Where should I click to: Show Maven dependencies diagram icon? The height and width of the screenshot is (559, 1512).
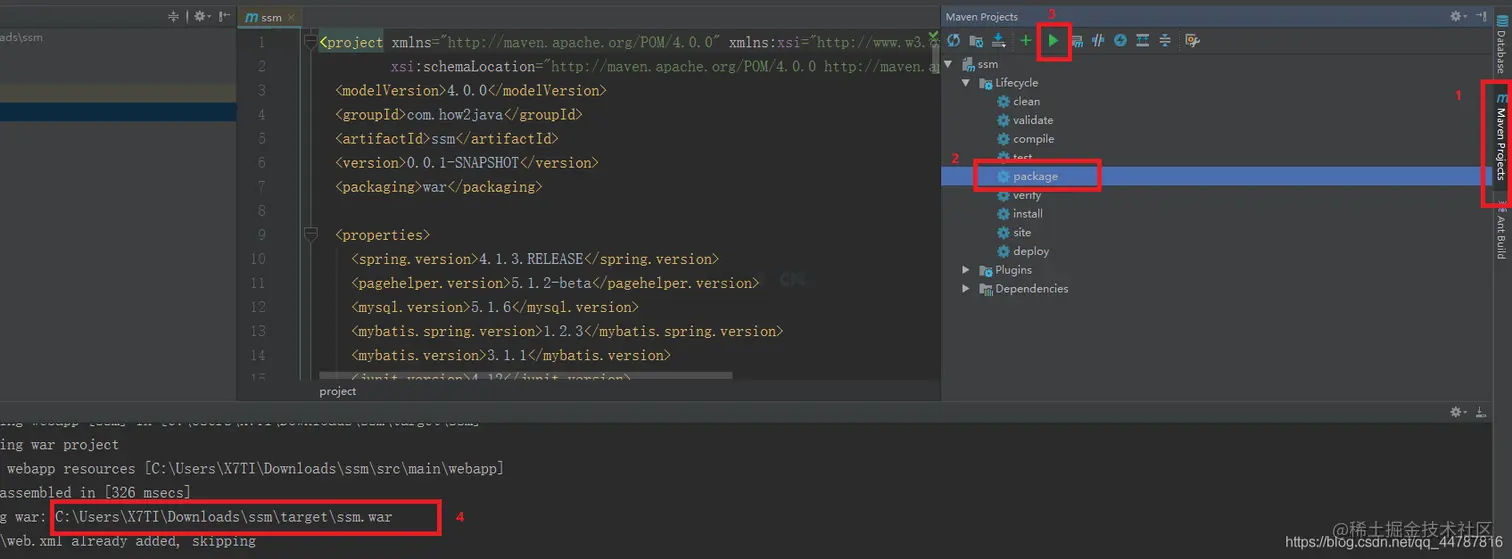click(1142, 41)
